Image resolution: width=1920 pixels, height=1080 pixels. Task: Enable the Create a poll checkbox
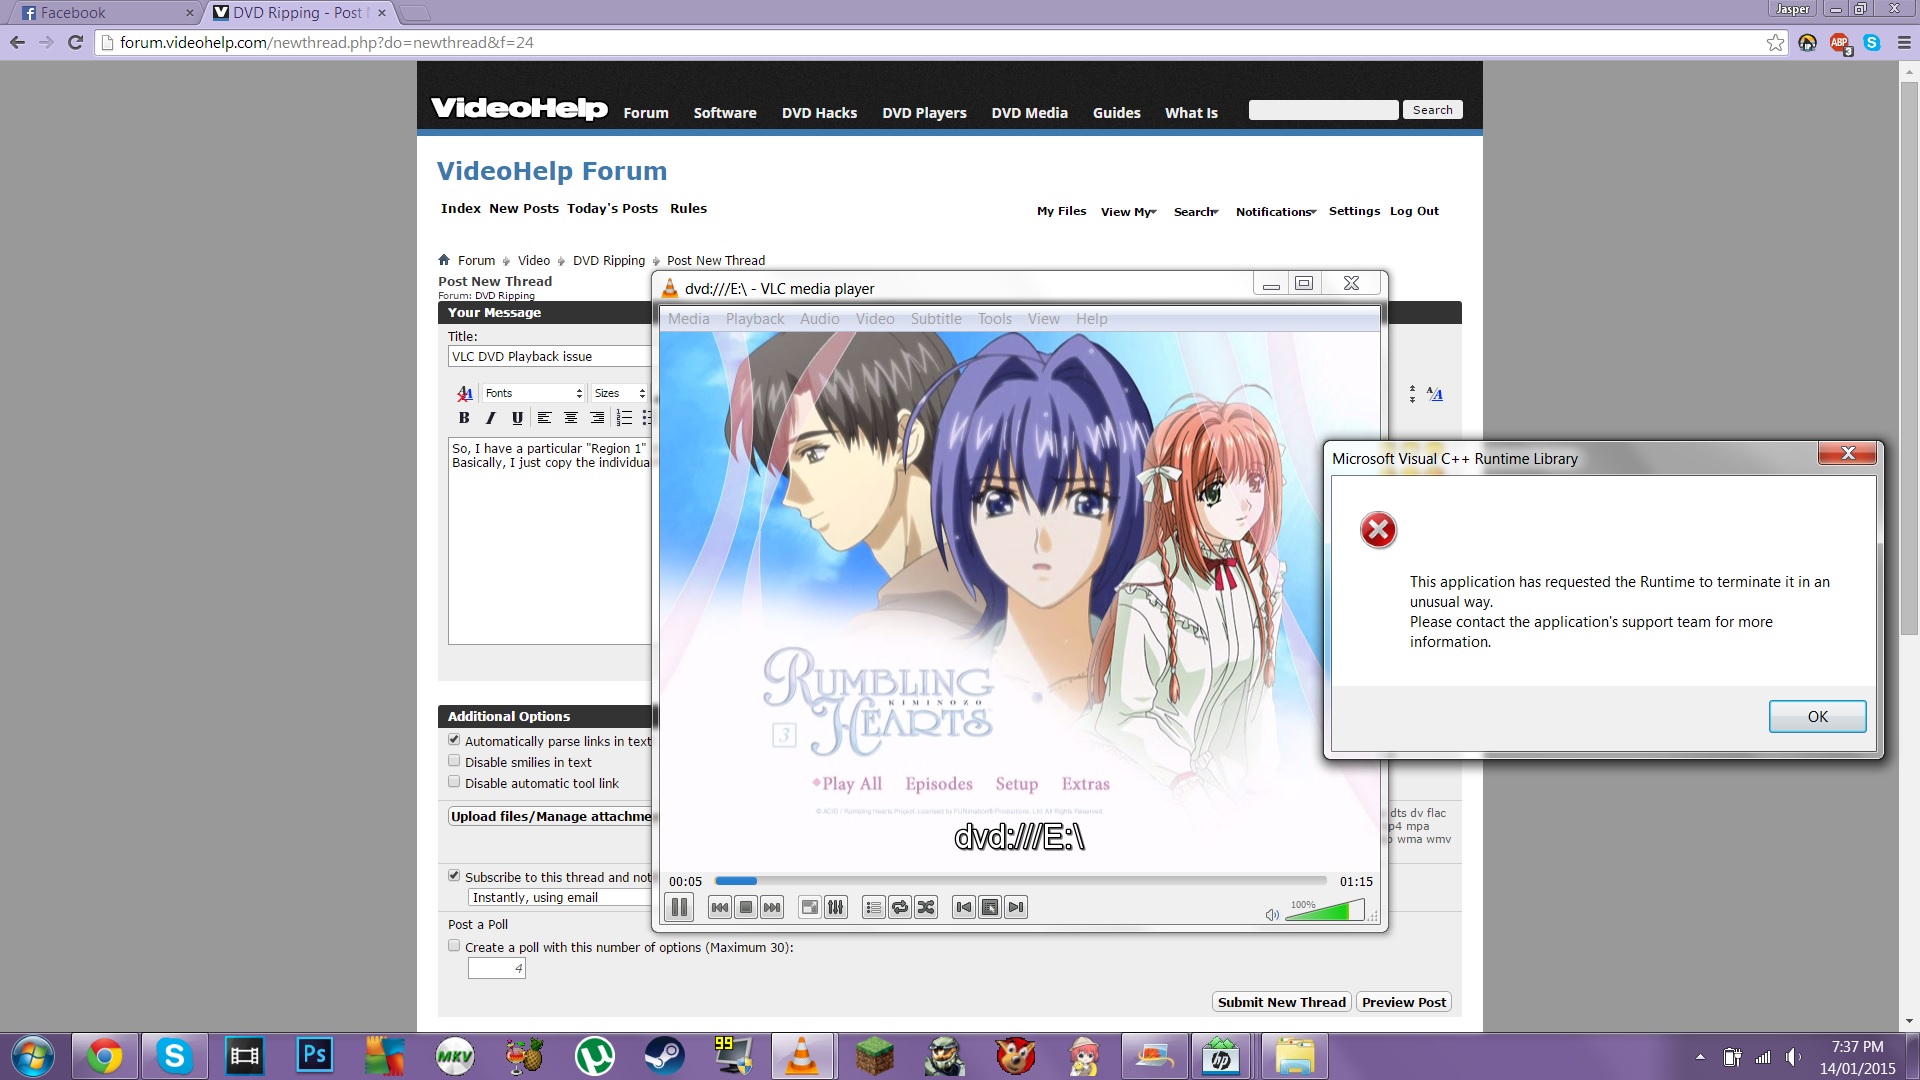pos(454,946)
